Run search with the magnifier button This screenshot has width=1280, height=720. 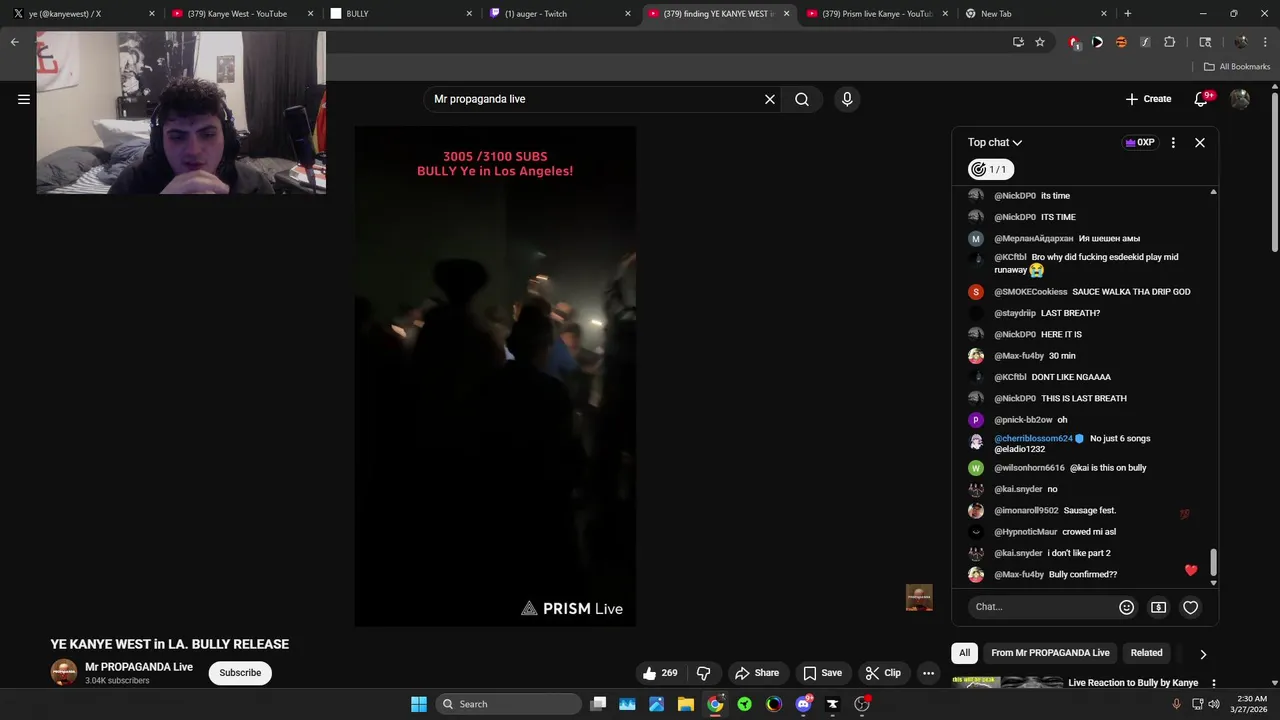point(802,99)
